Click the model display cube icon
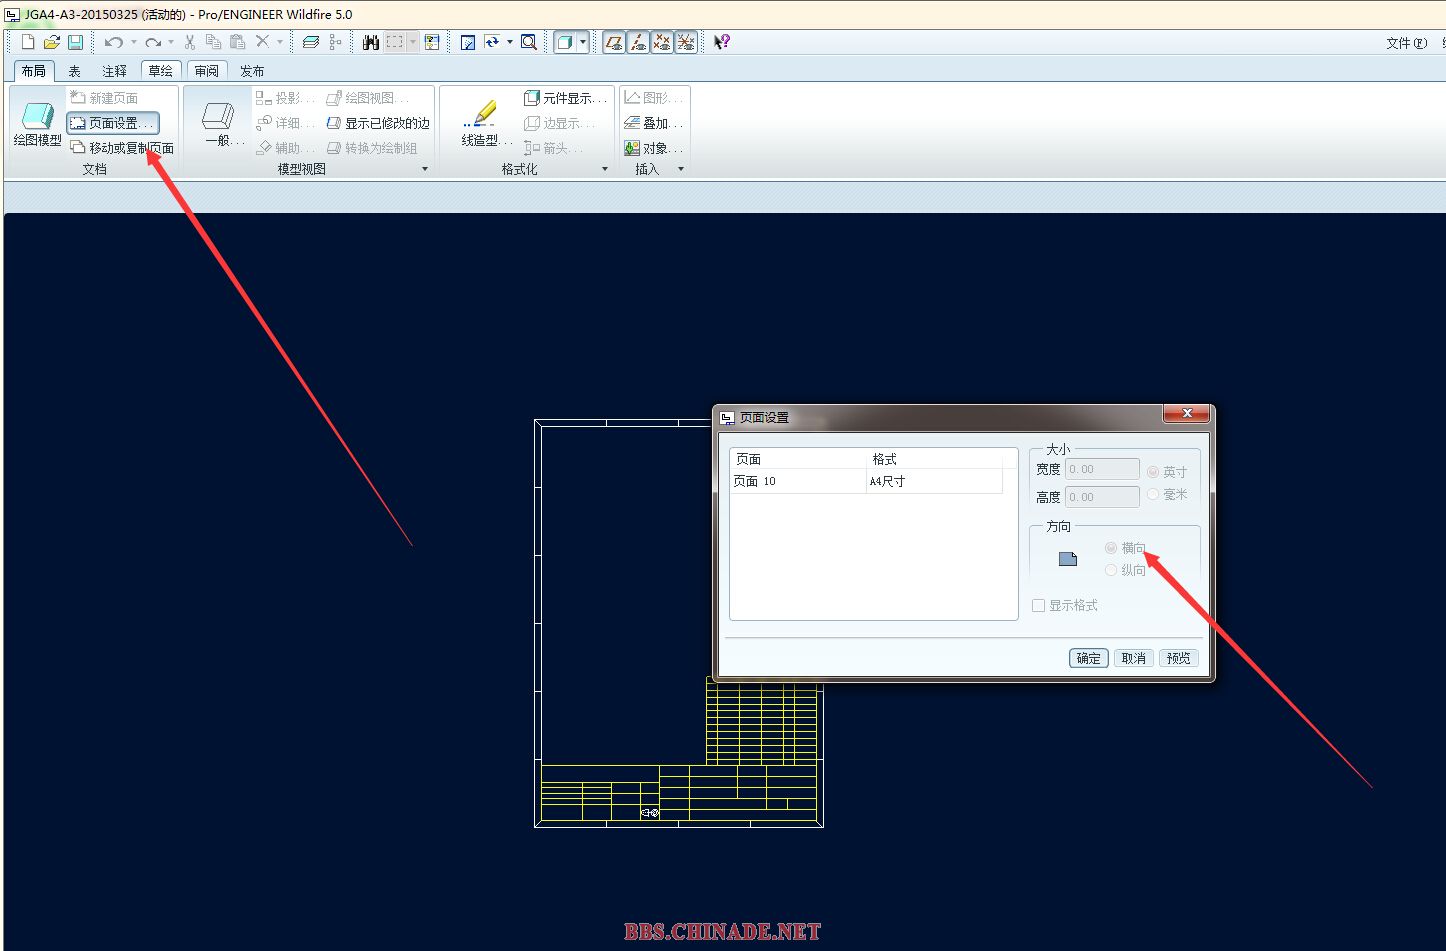The width and height of the screenshot is (1446, 951). [x=565, y=42]
